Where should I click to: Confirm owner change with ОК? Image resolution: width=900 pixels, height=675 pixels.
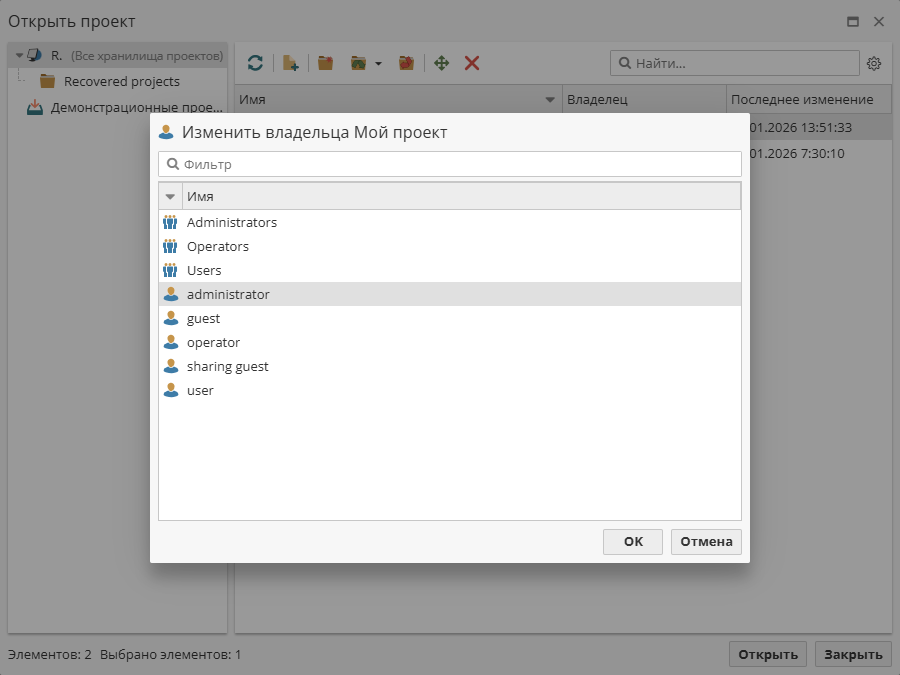click(x=632, y=541)
